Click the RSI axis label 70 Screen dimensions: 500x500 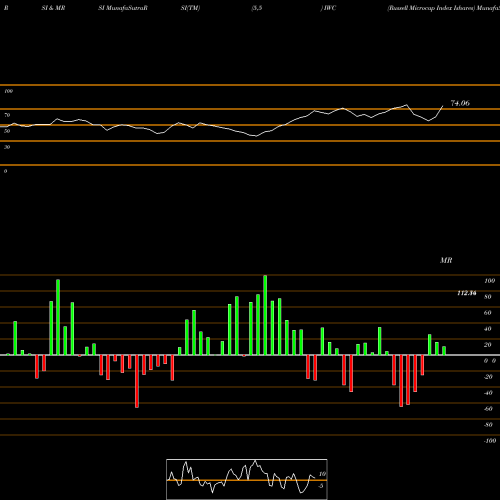(x=7, y=115)
